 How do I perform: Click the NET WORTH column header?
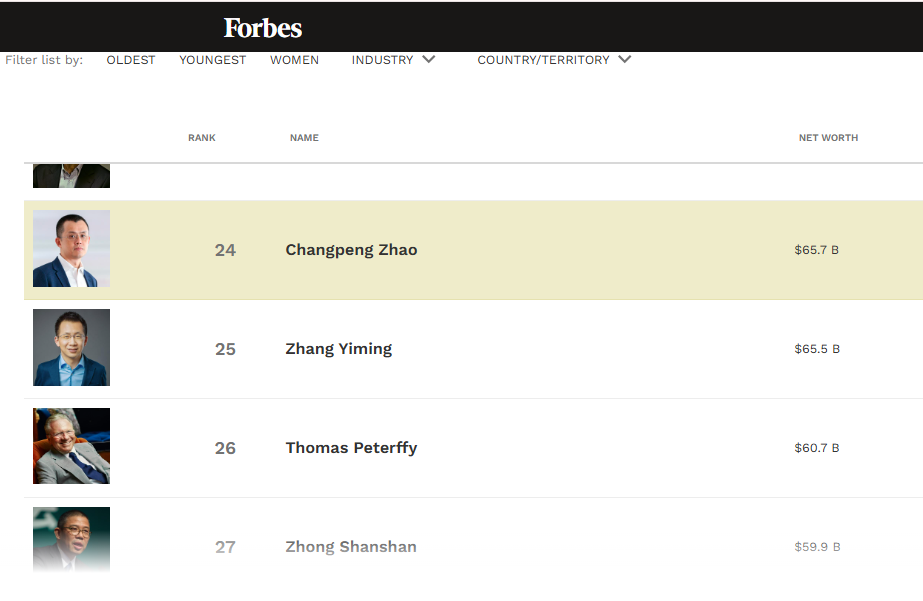(828, 138)
